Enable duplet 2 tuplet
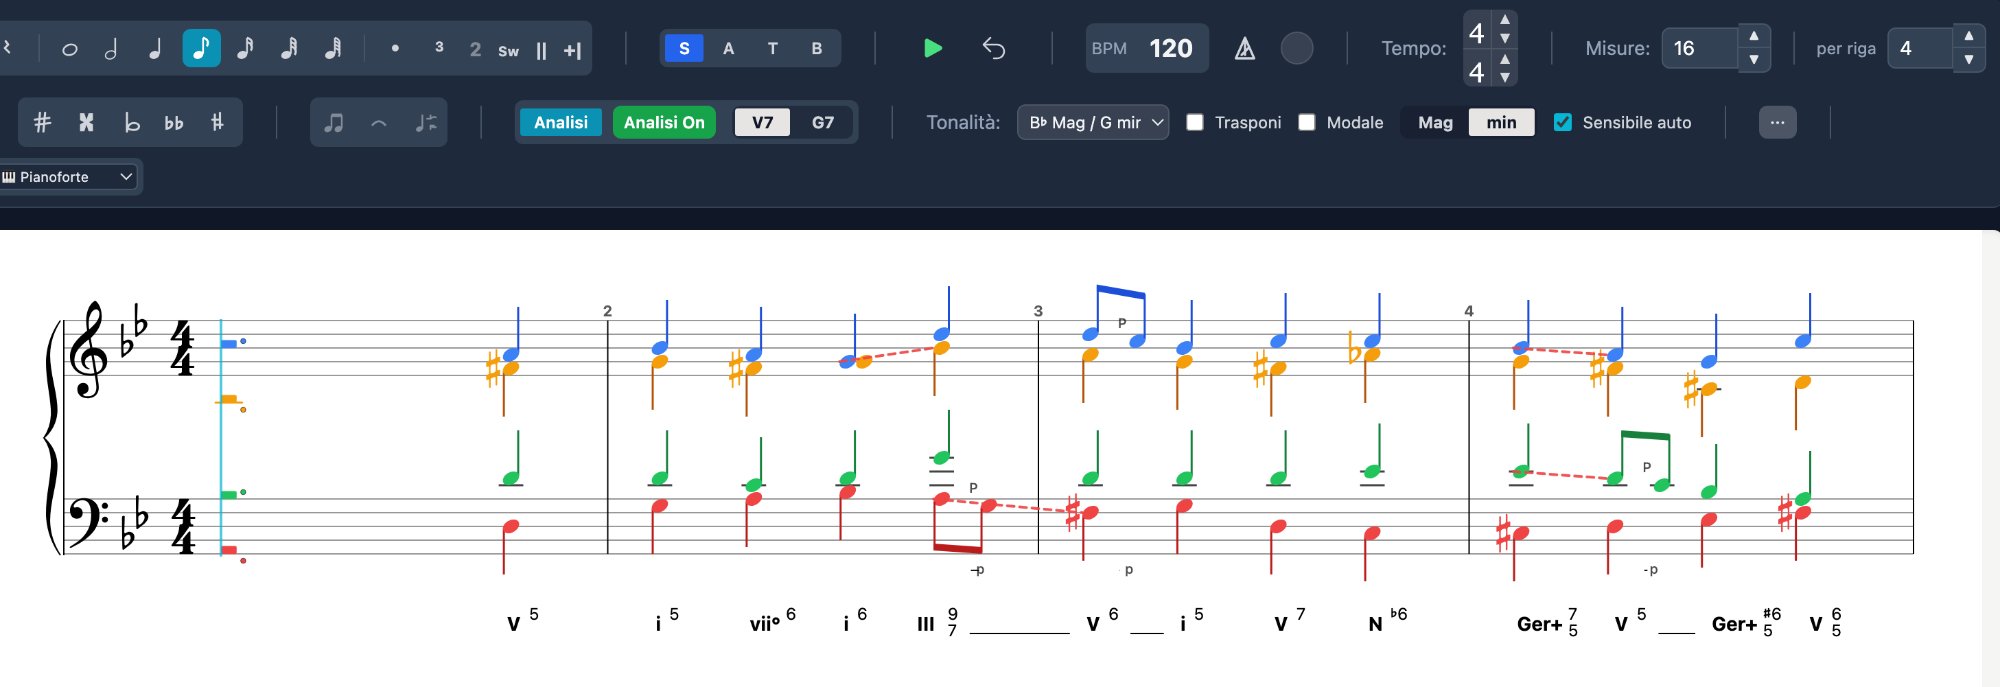Screen dimensions: 2000x687 pyautogui.click(x=475, y=49)
